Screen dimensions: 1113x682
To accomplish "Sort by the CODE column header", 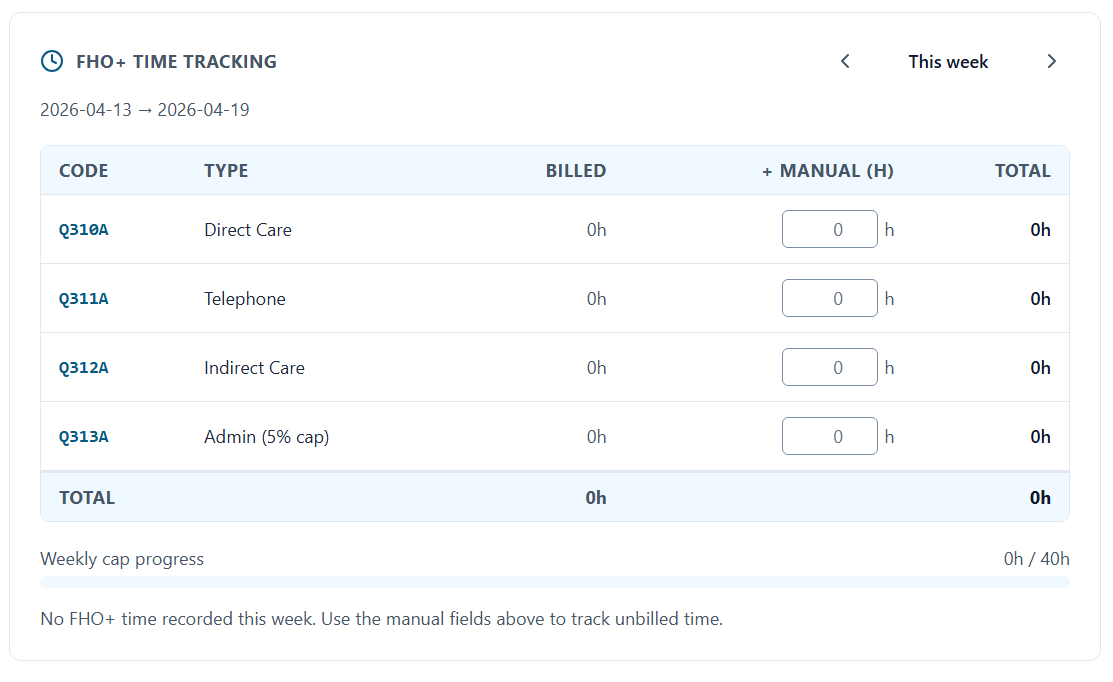I will pos(83,170).
